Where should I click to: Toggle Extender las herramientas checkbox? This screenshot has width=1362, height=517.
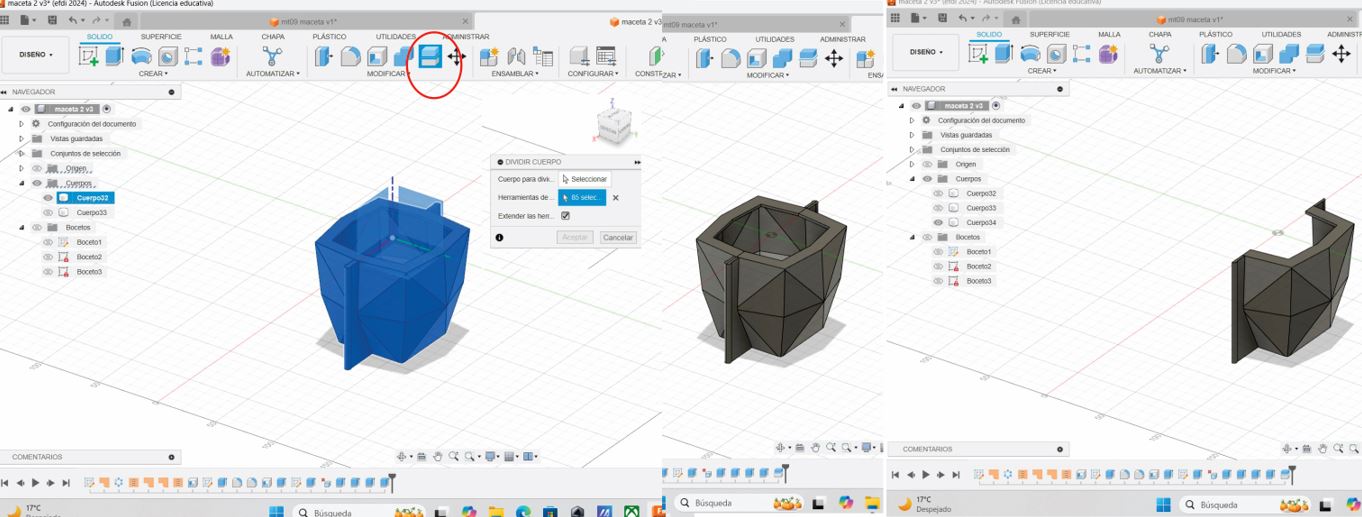coord(565,216)
